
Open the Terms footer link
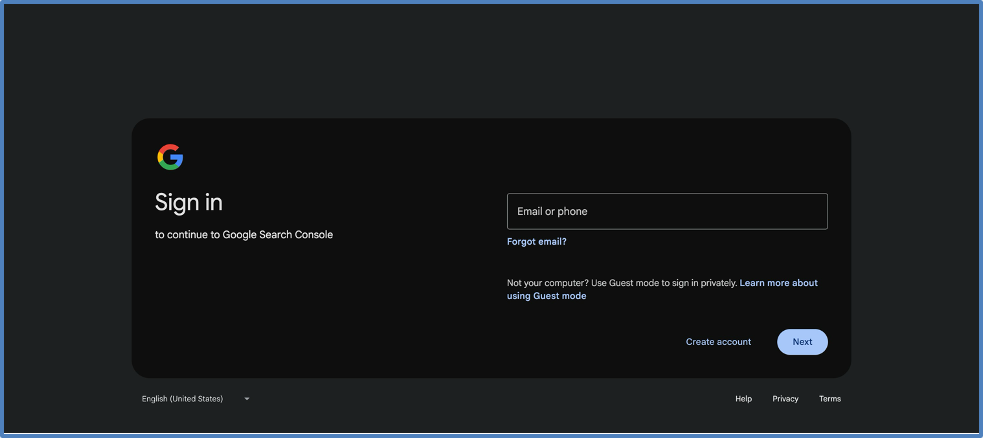tap(830, 399)
